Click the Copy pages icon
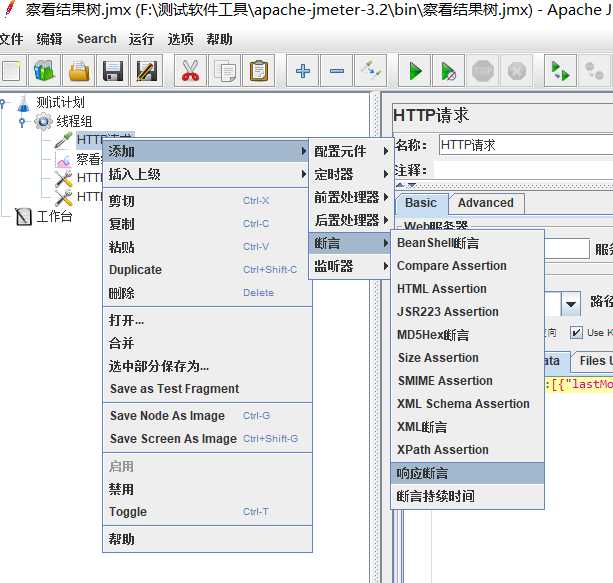This screenshot has height=583, width=613. (x=225, y=71)
